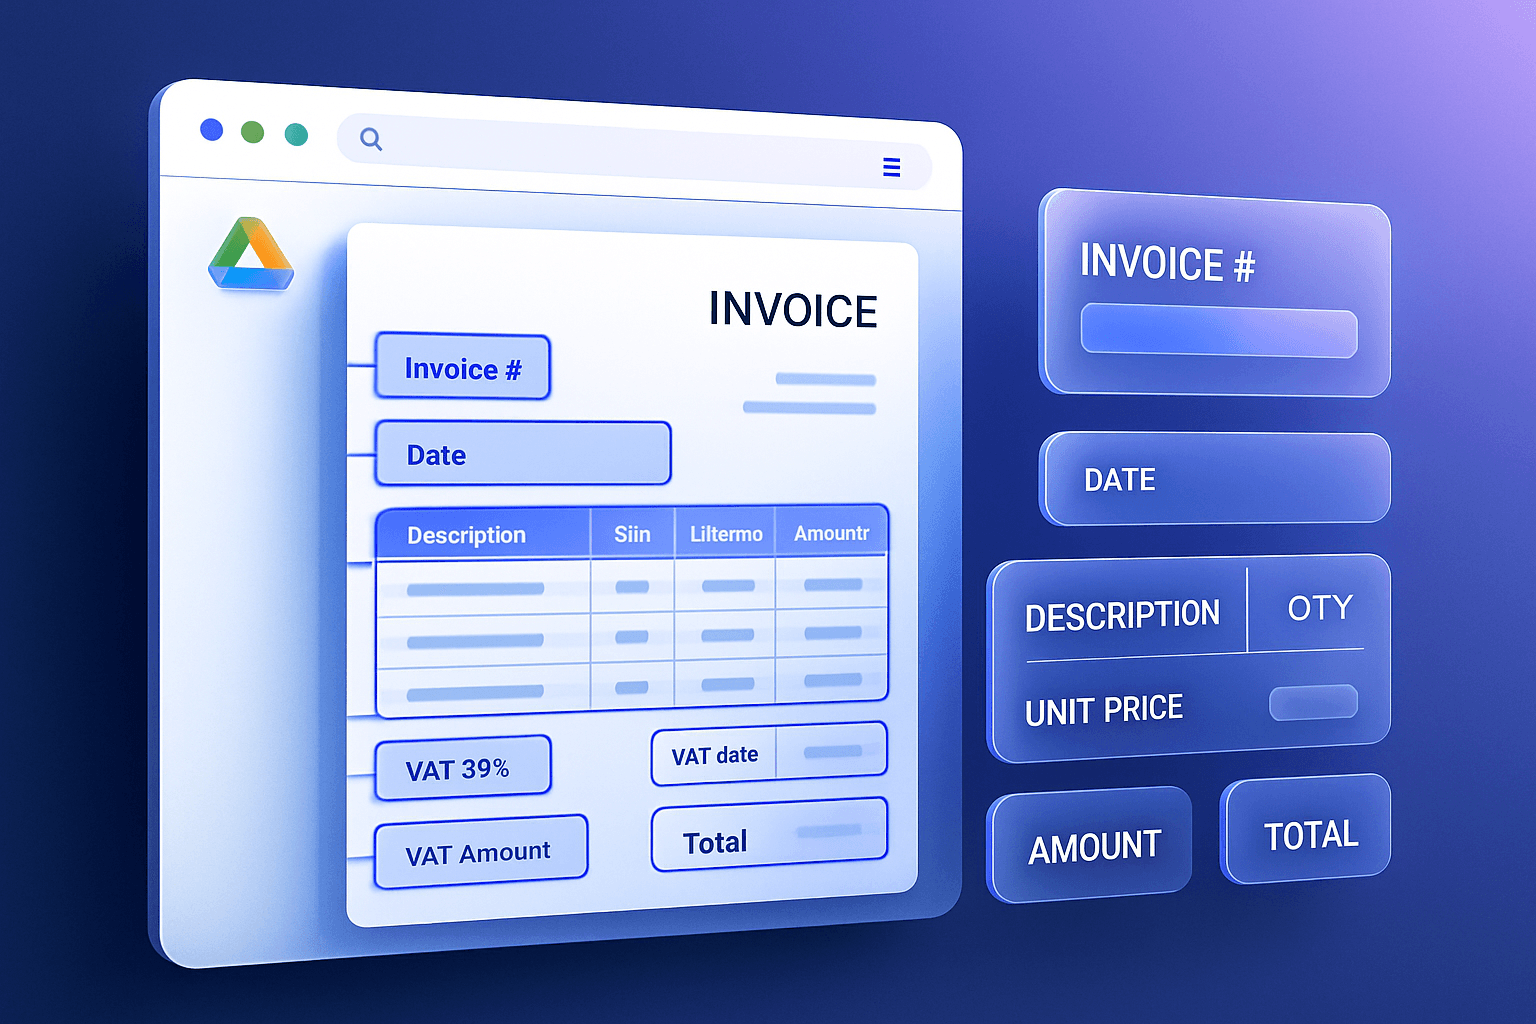This screenshot has width=1536, height=1024.
Task: Focus the browser search bar
Action: pos(634,152)
